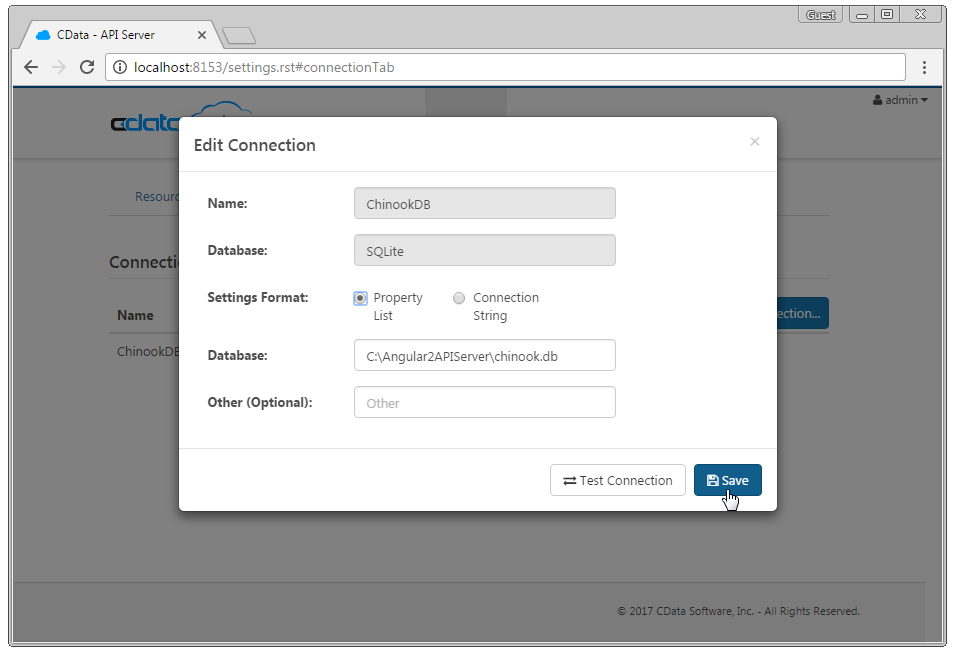
Task: Click the Save button
Action: point(727,480)
